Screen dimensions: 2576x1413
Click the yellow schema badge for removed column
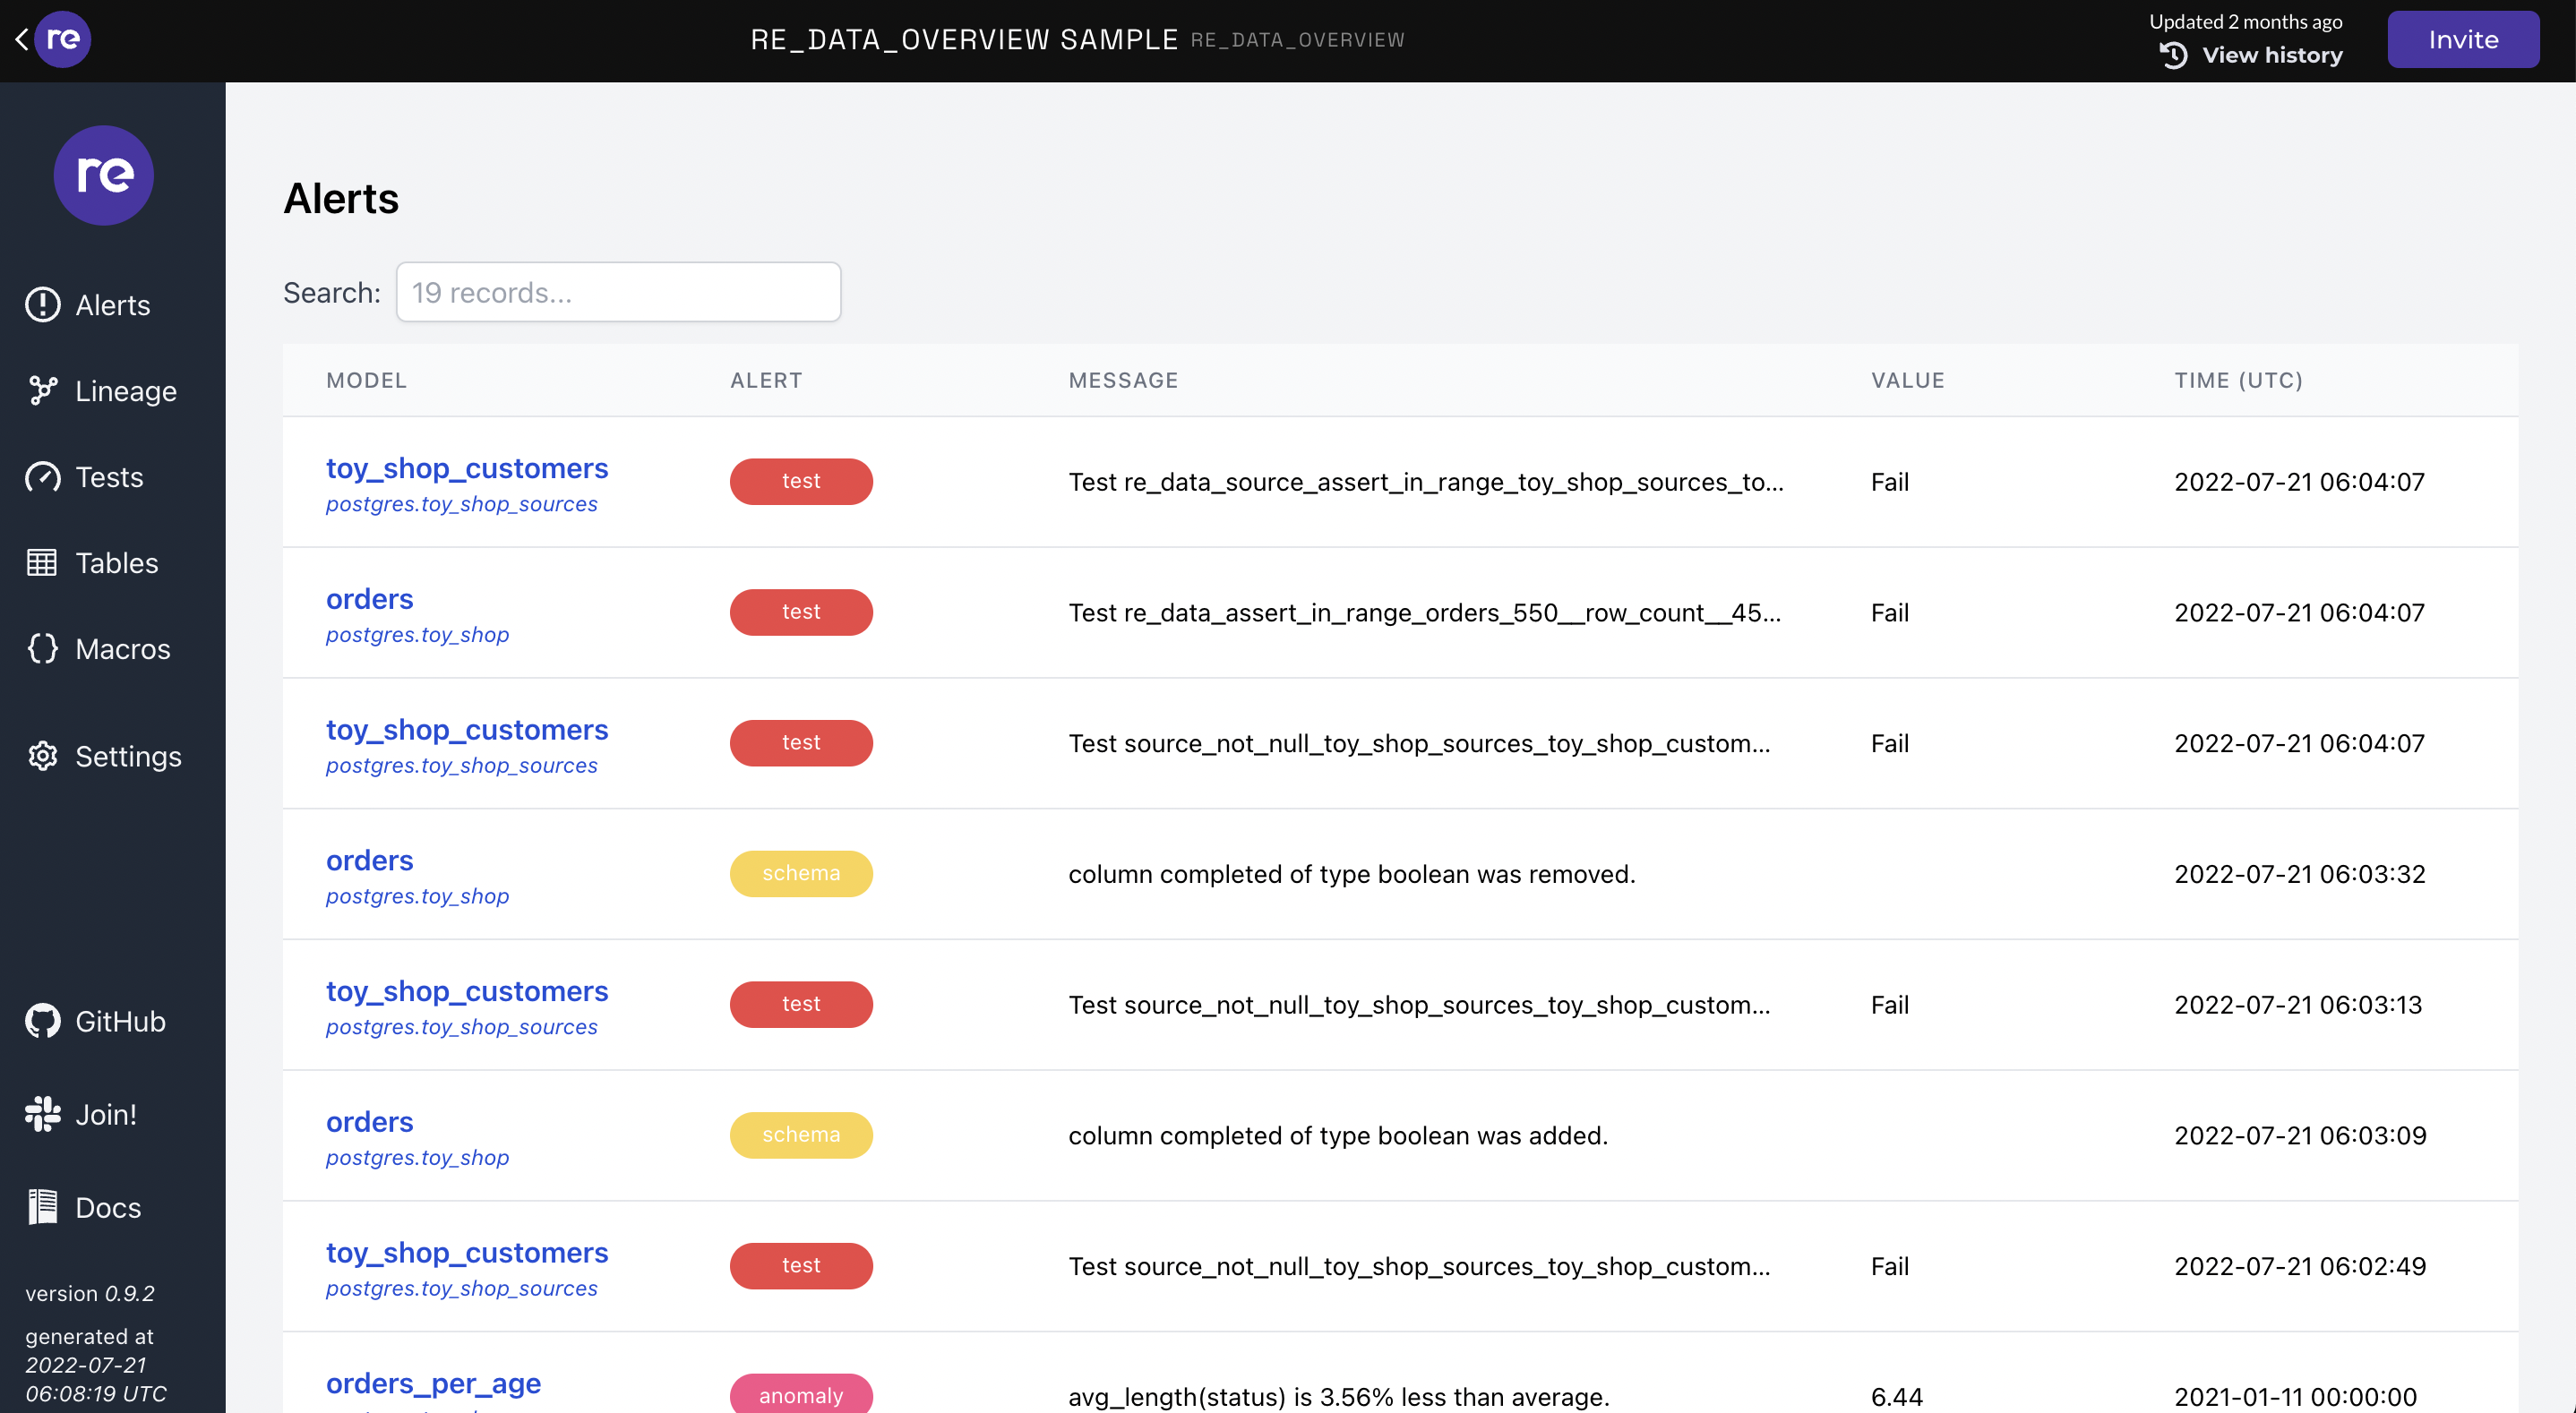pos(801,873)
